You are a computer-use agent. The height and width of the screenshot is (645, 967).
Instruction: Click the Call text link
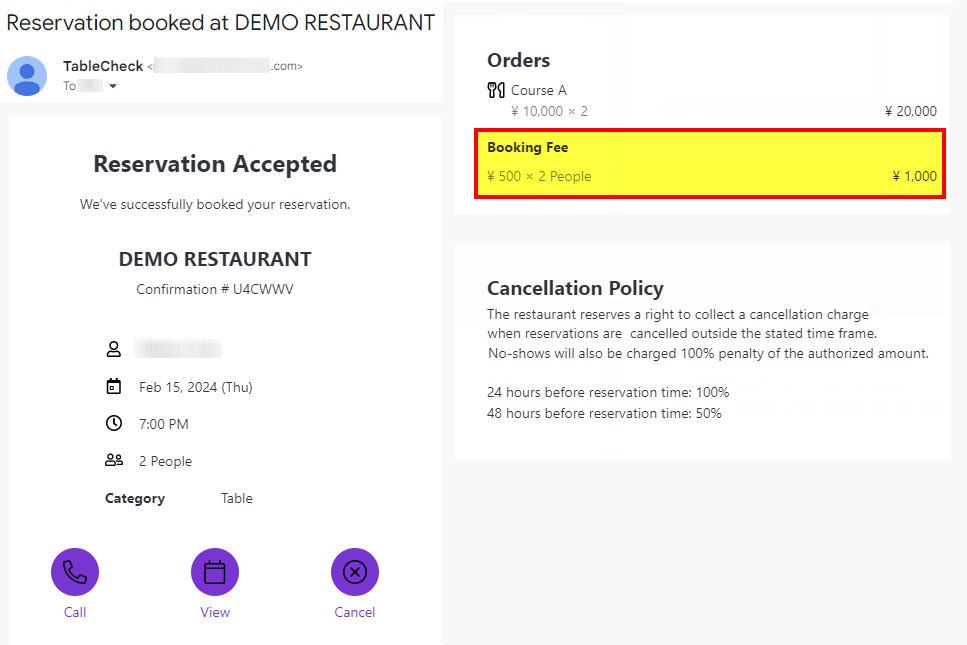(75, 612)
